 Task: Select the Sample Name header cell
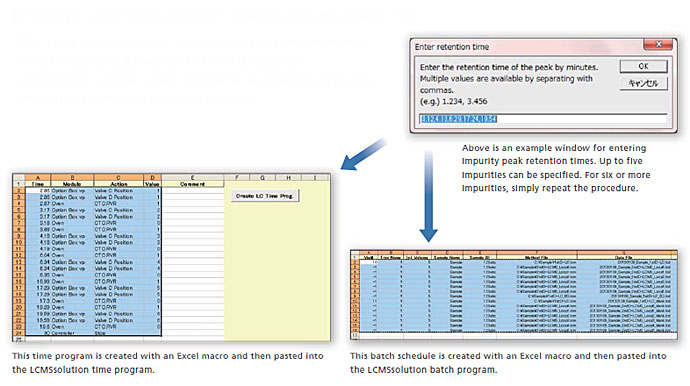(447, 257)
